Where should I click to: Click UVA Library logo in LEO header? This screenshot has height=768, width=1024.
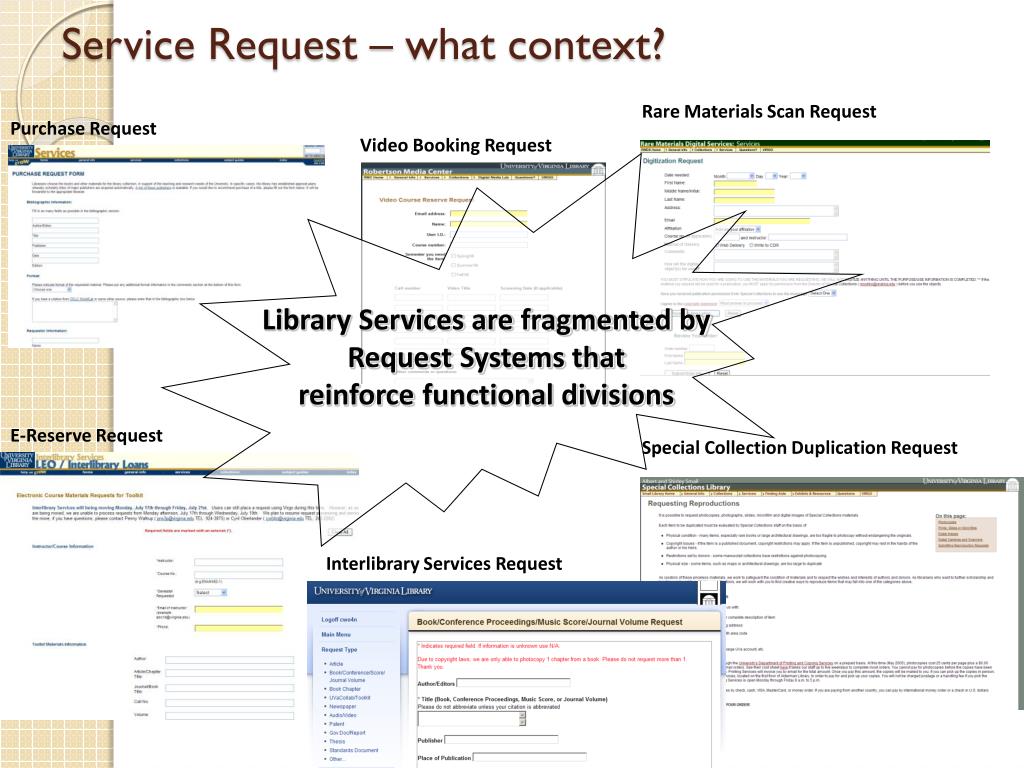click(x=17, y=460)
